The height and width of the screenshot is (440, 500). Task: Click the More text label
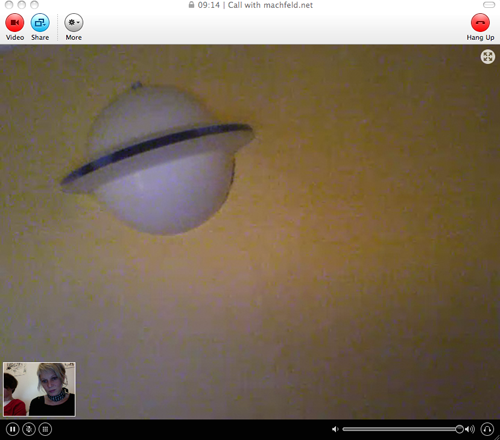pos(74,38)
